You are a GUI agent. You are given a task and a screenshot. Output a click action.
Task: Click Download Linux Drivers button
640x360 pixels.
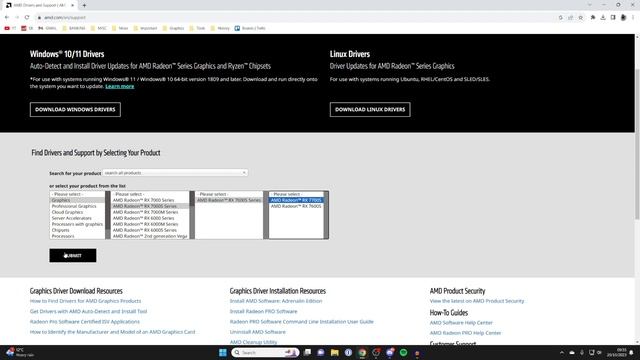point(370,109)
